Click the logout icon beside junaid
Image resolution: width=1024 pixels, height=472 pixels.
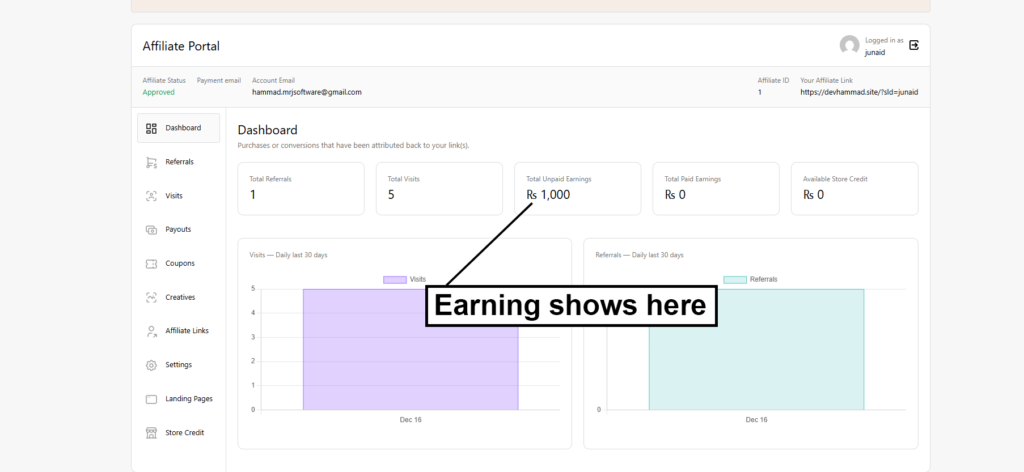pos(913,45)
